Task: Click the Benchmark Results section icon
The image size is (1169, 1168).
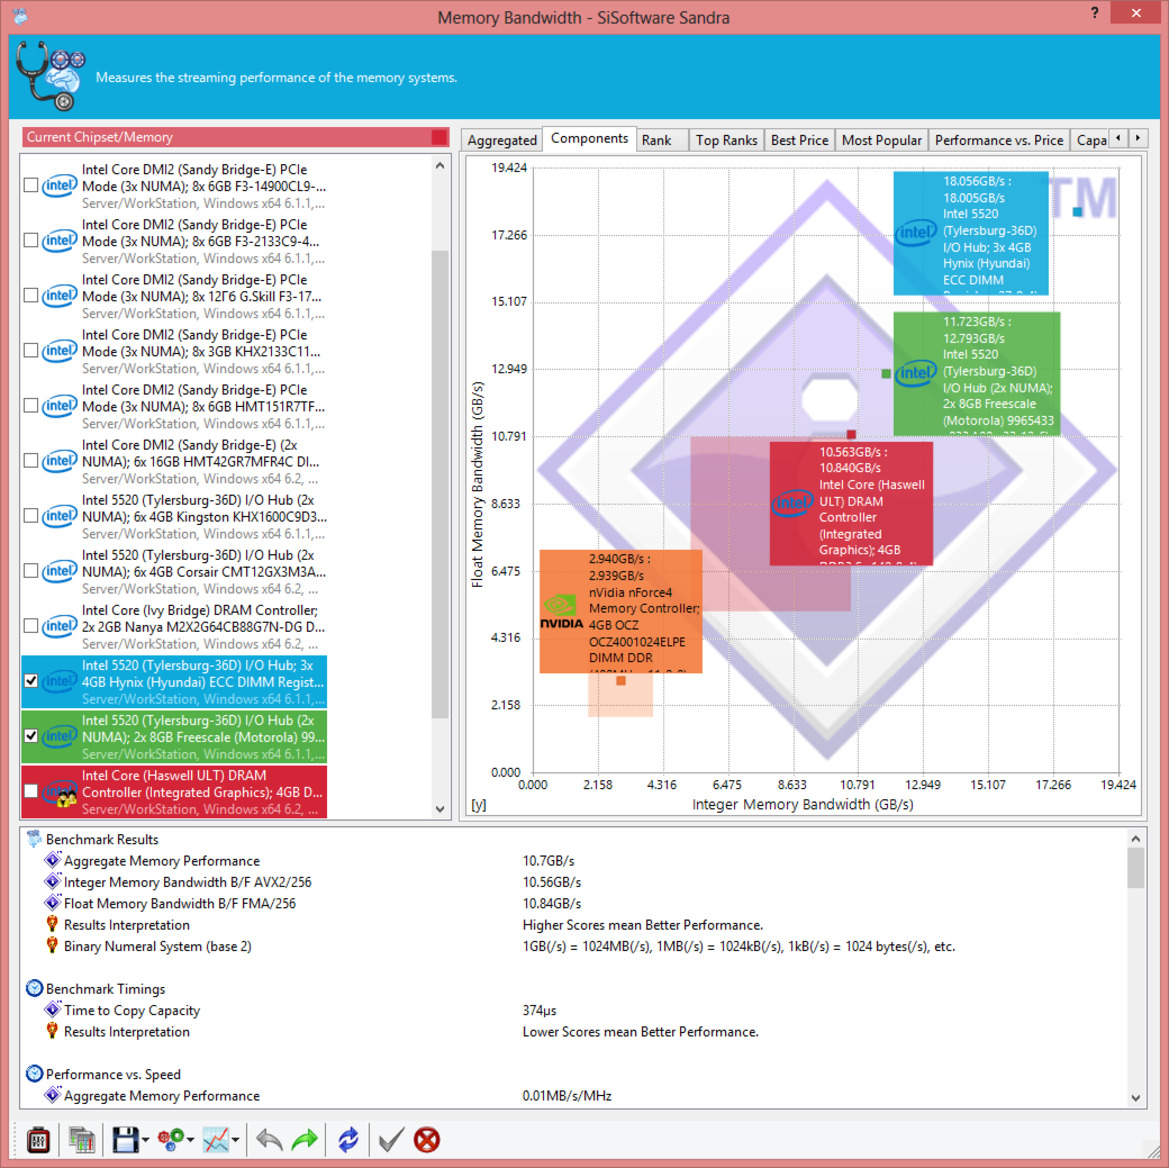Action: [x=34, y=839]
